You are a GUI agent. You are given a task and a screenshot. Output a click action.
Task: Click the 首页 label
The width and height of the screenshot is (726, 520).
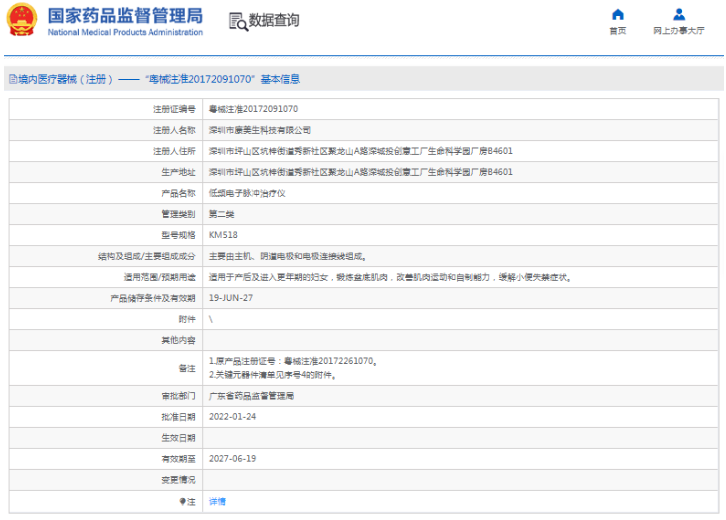tap(618, 31)
